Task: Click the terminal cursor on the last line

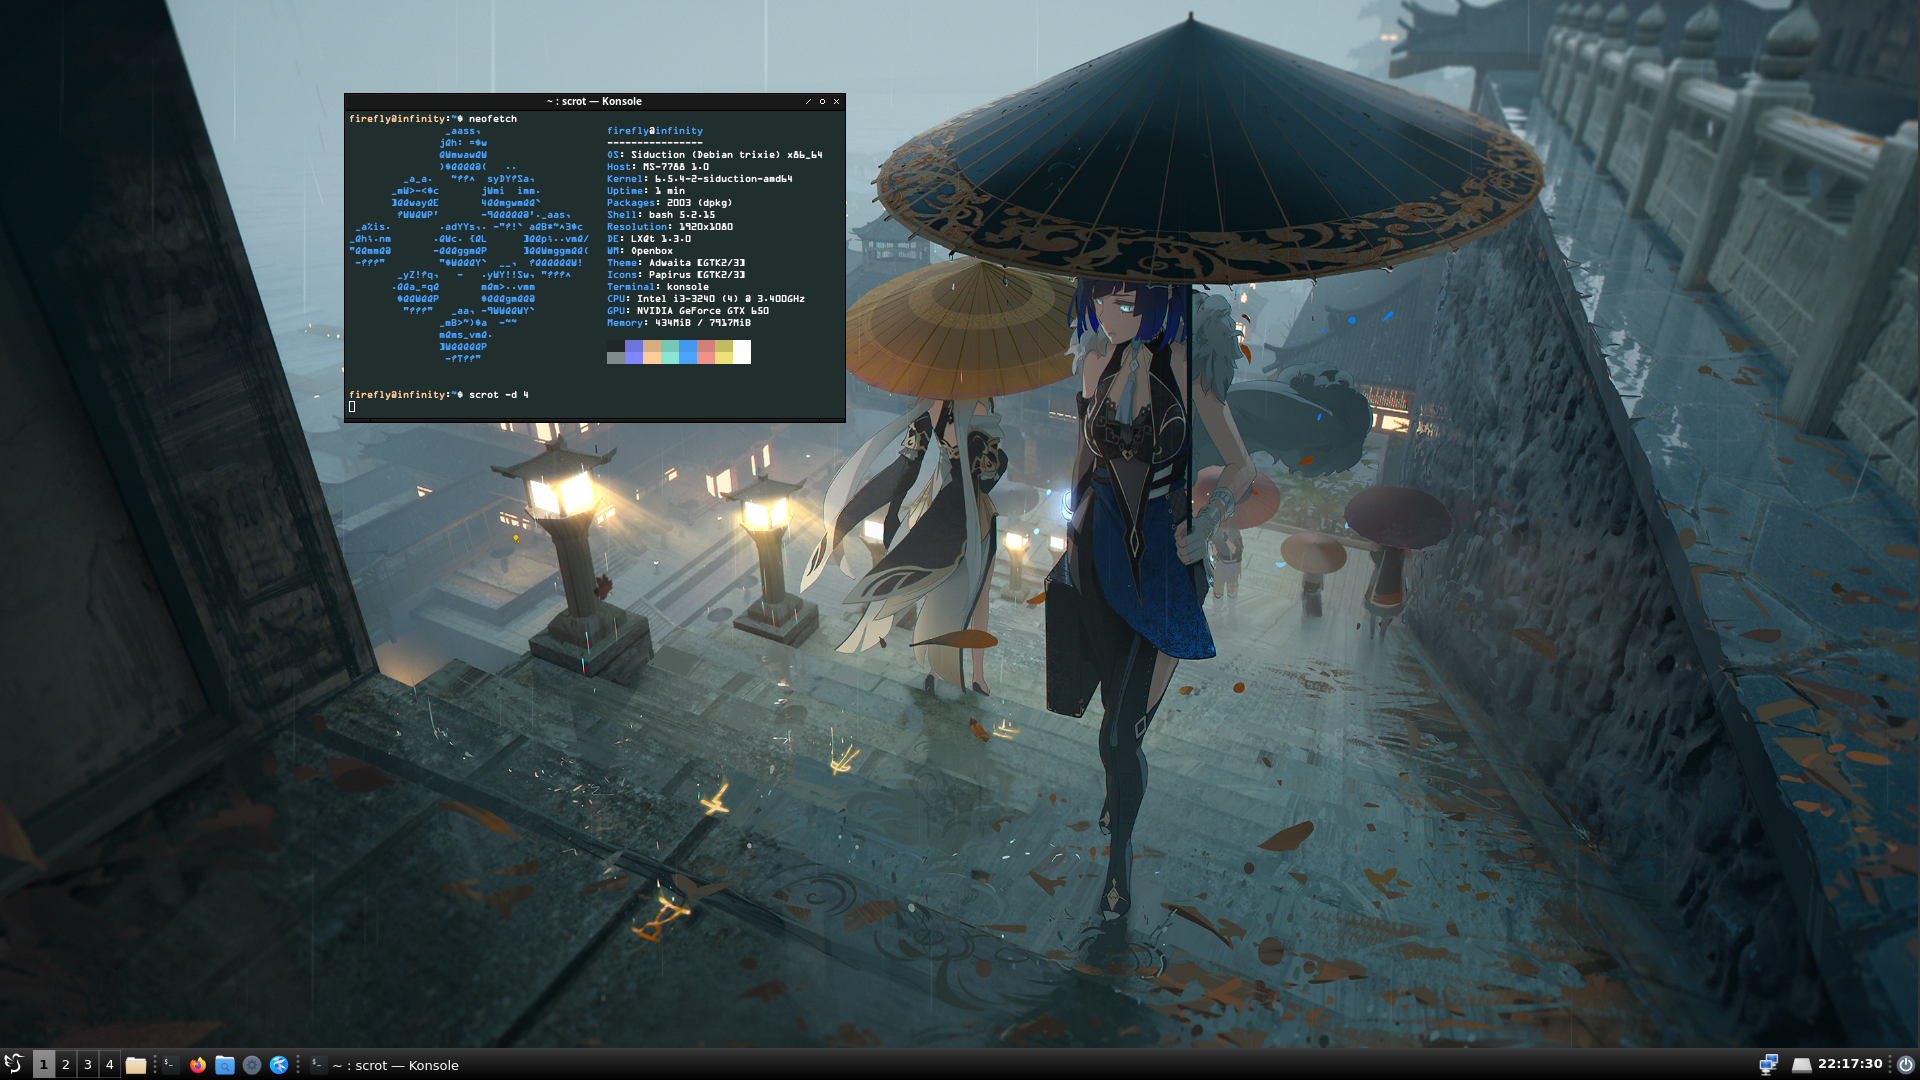Action: tap(352, 407)
